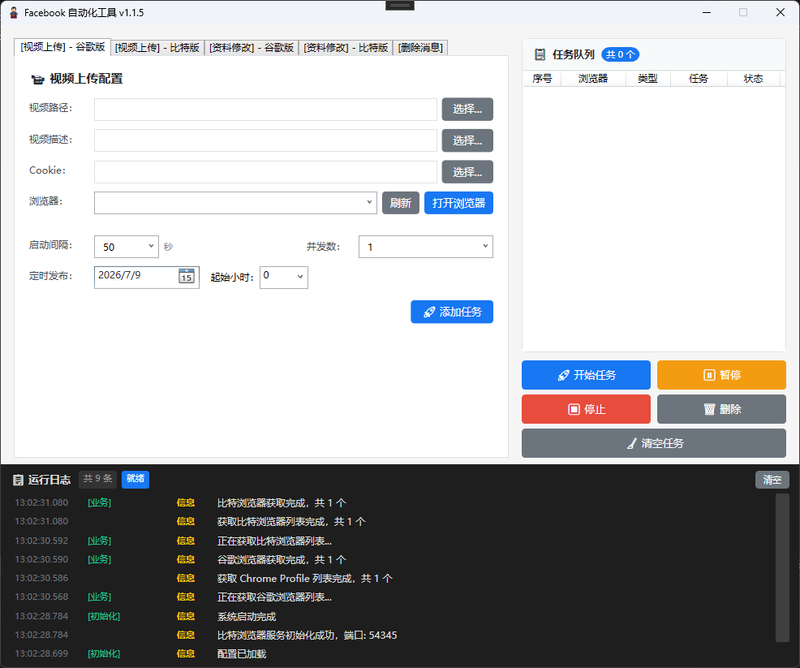Focus the 视频描述 input field

pyautogui.click(x=265, y=140)
